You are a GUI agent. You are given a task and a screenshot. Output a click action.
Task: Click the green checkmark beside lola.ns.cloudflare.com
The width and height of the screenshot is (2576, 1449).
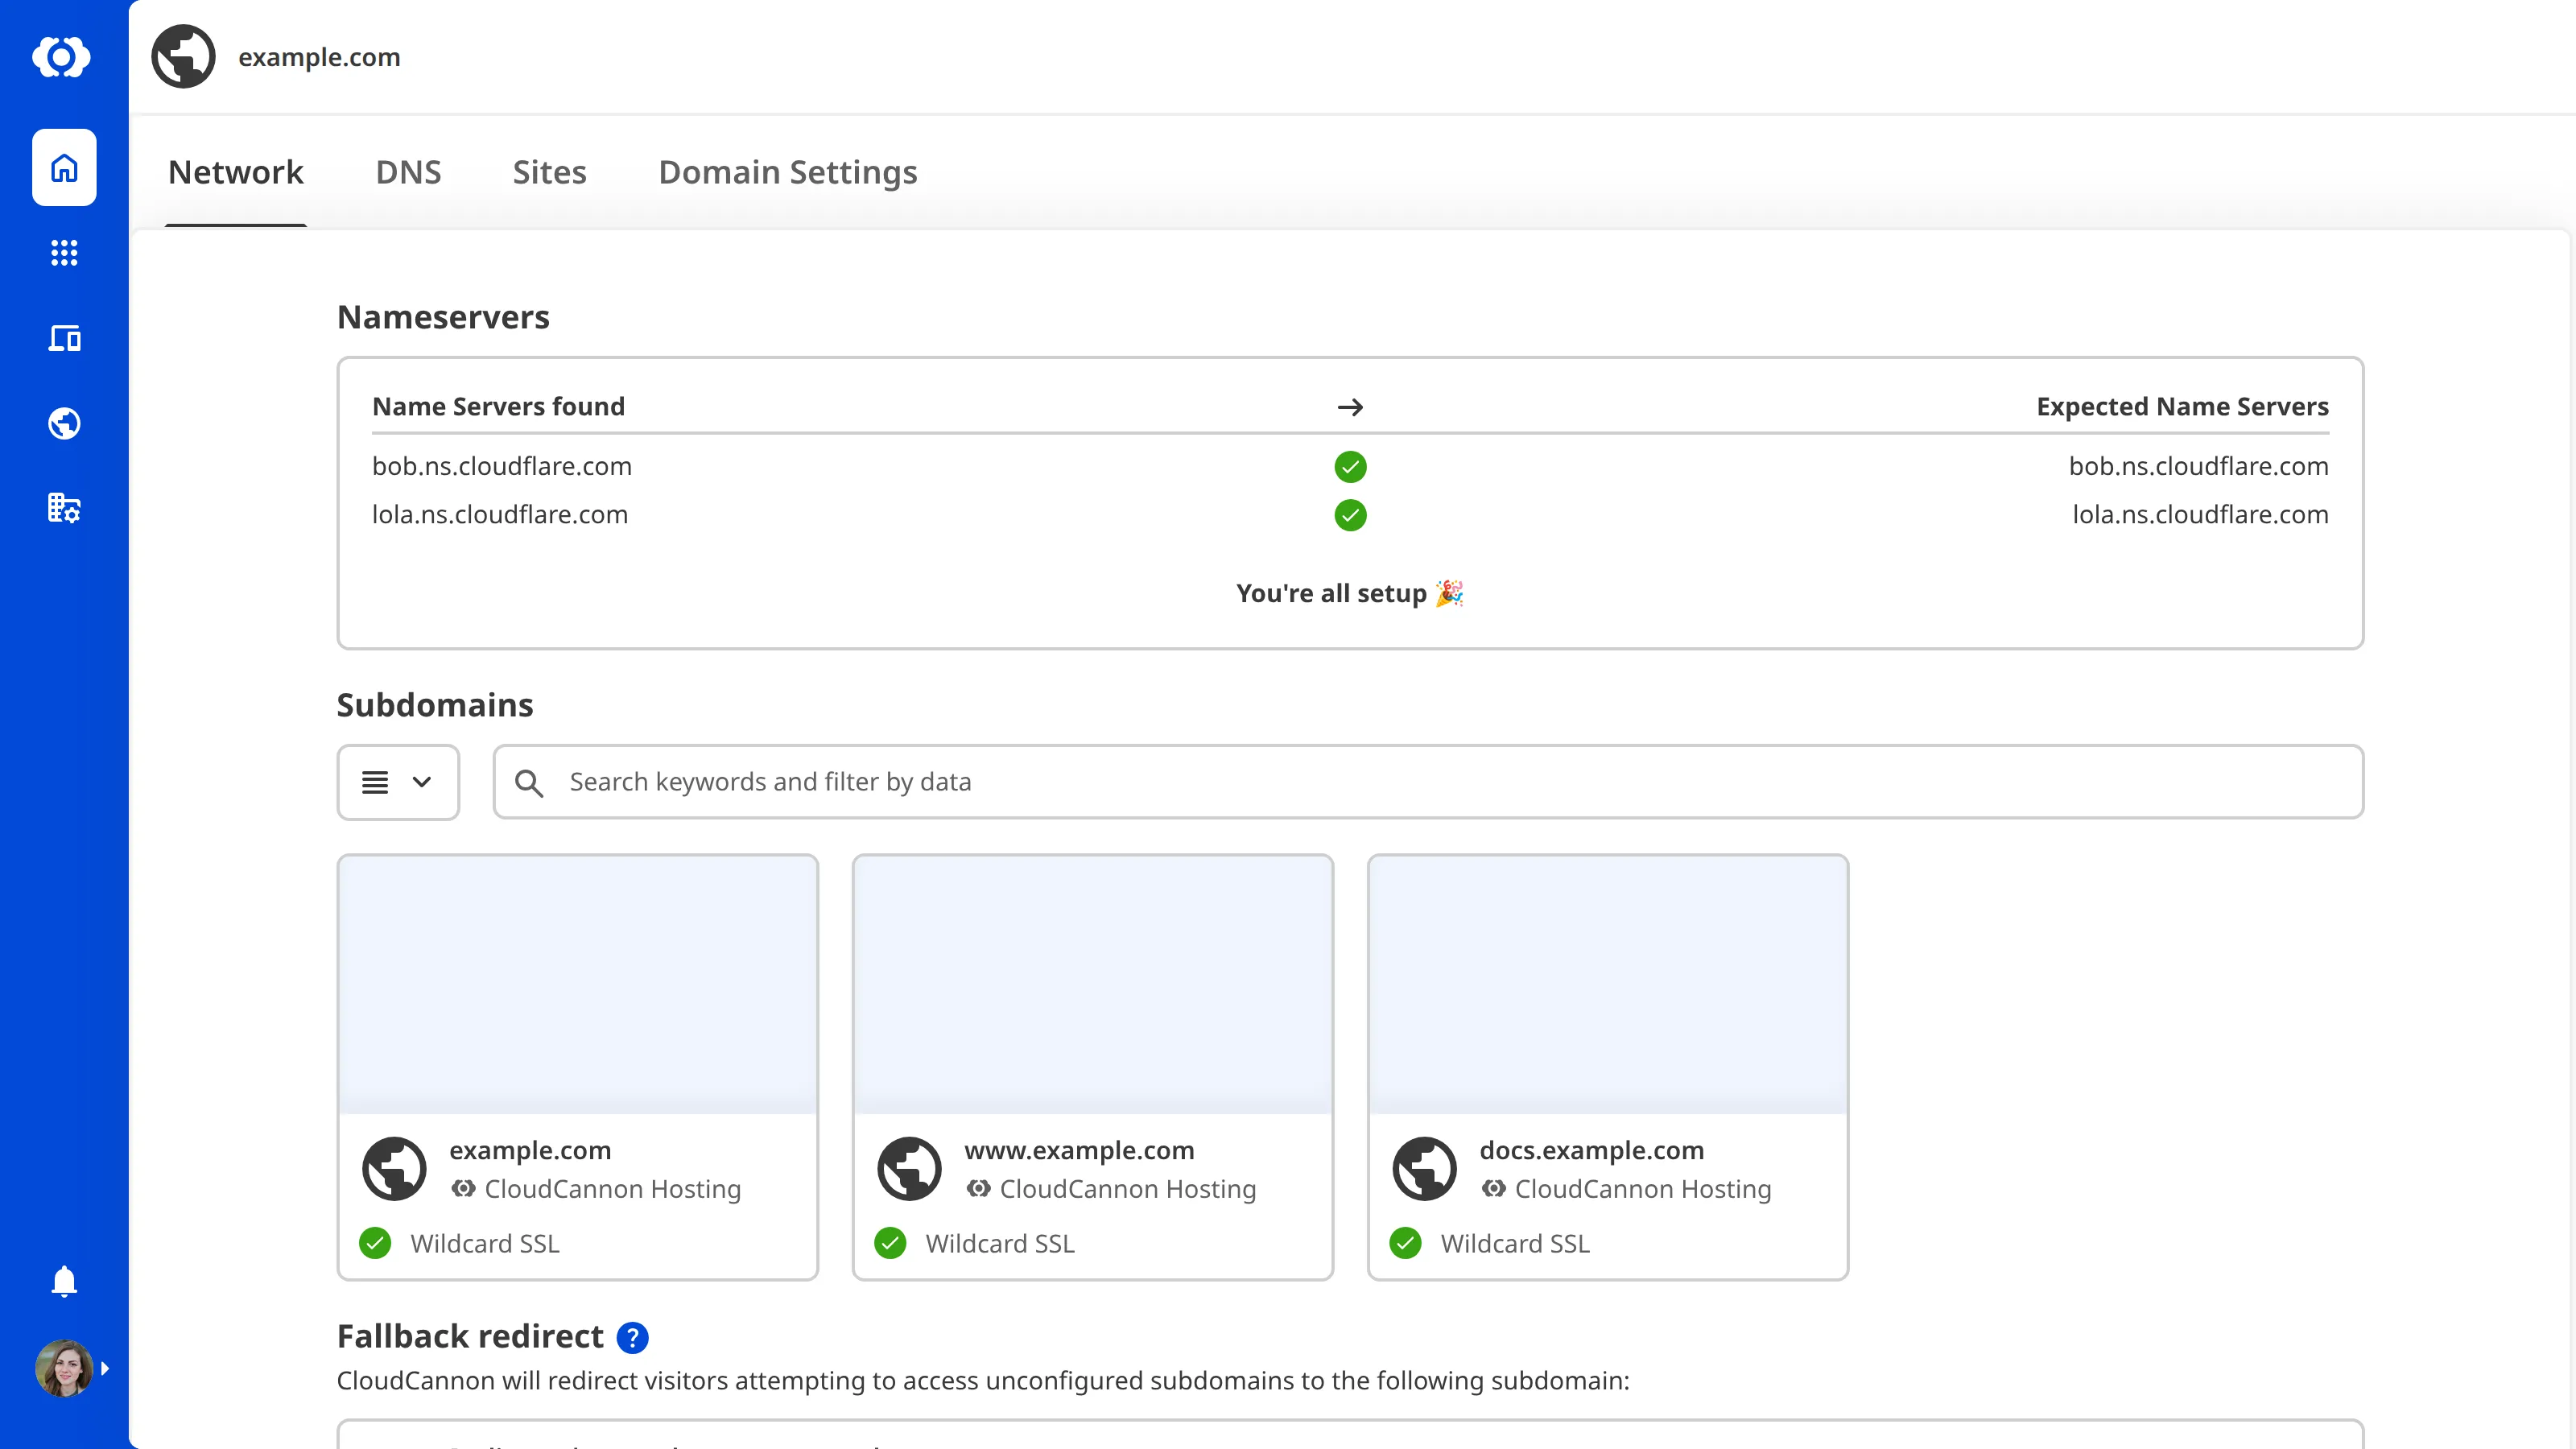tap(1350, 516)
